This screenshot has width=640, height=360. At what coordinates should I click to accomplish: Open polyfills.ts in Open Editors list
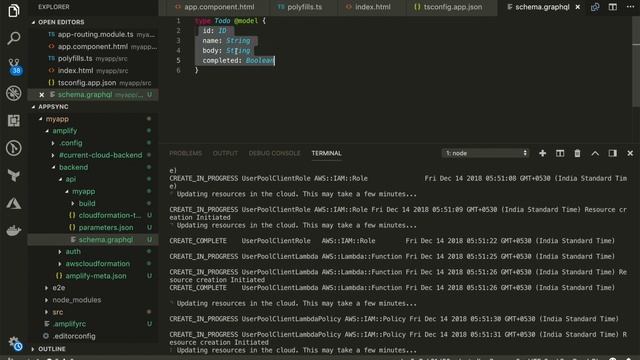[x=93, y=58]
